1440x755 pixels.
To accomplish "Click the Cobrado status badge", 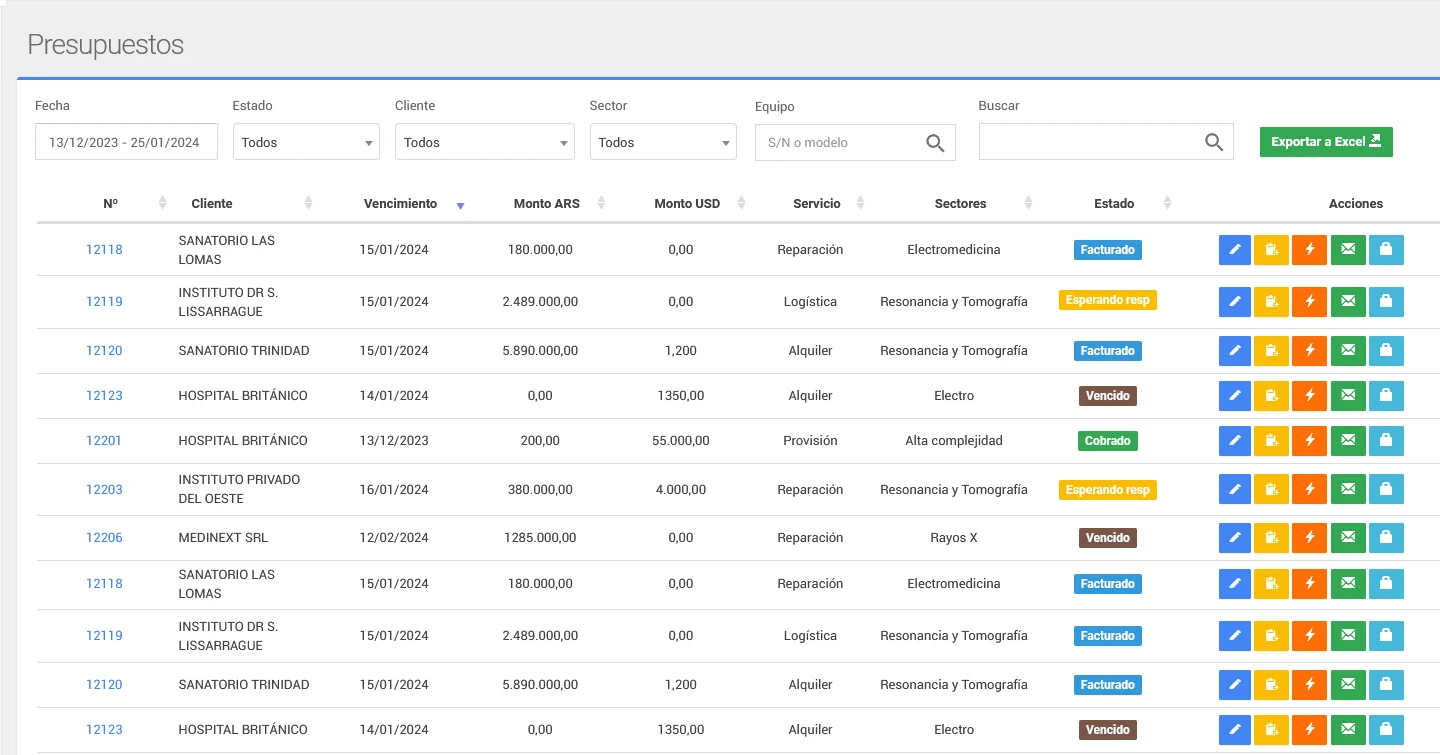I will point(1108,440).
